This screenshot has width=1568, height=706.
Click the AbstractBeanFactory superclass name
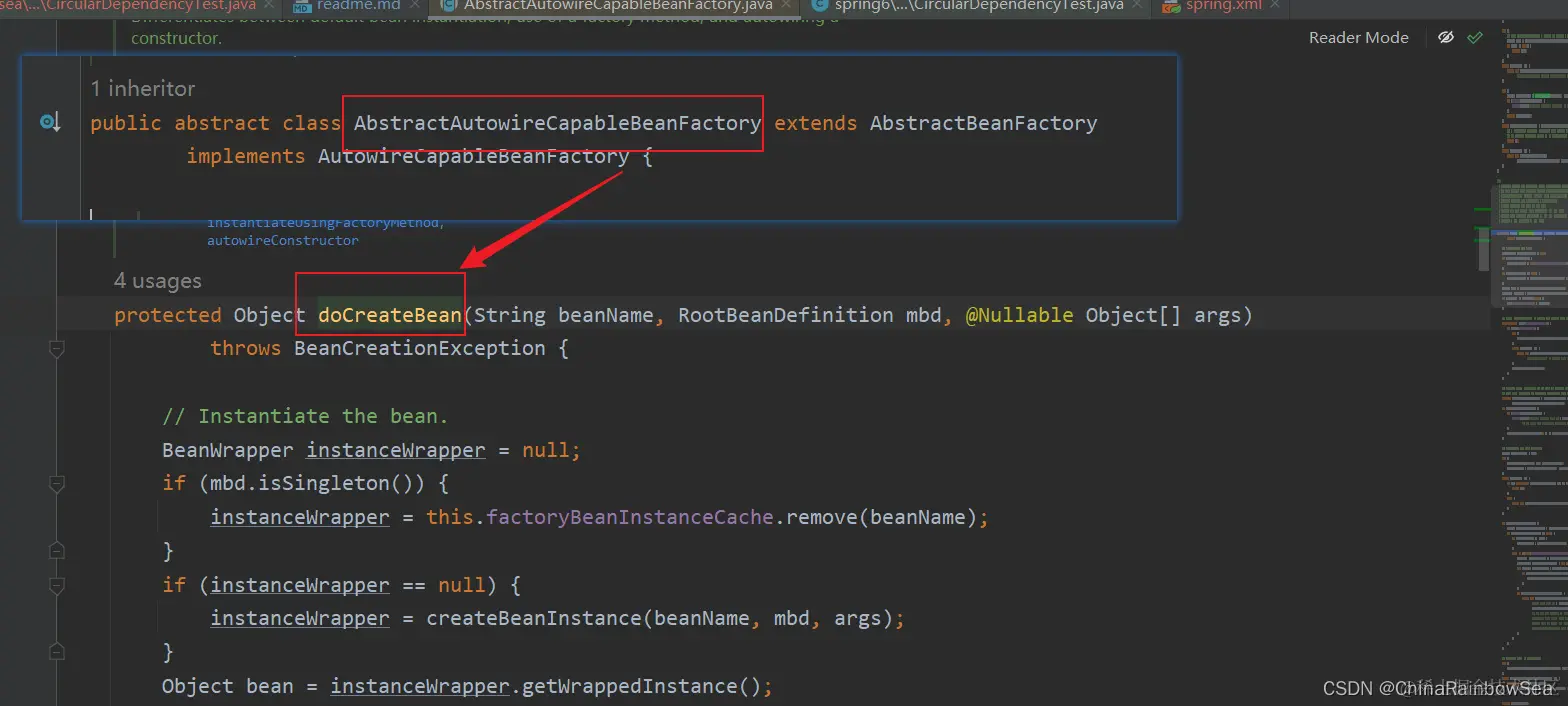point(983,123)
